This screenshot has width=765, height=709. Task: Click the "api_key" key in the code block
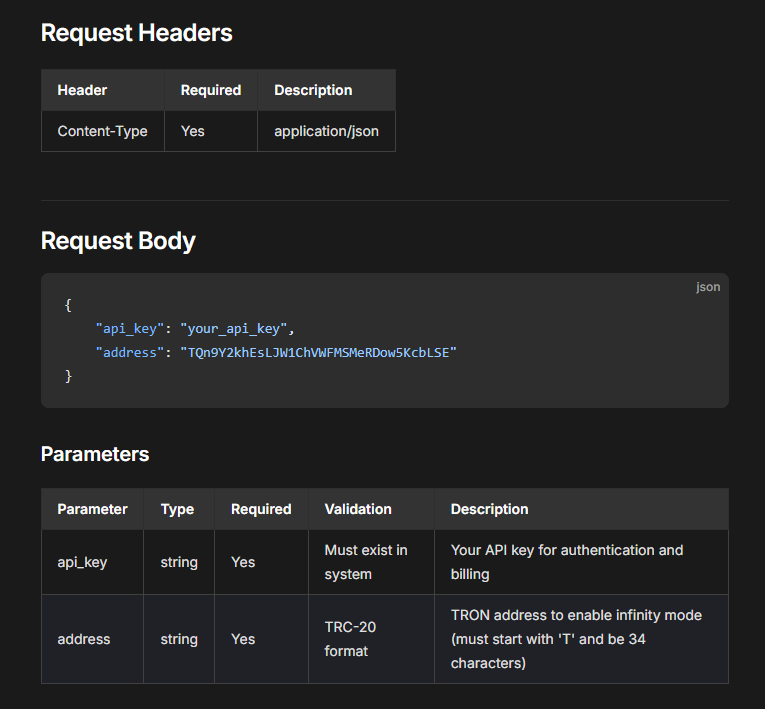[x=126, y=328]
